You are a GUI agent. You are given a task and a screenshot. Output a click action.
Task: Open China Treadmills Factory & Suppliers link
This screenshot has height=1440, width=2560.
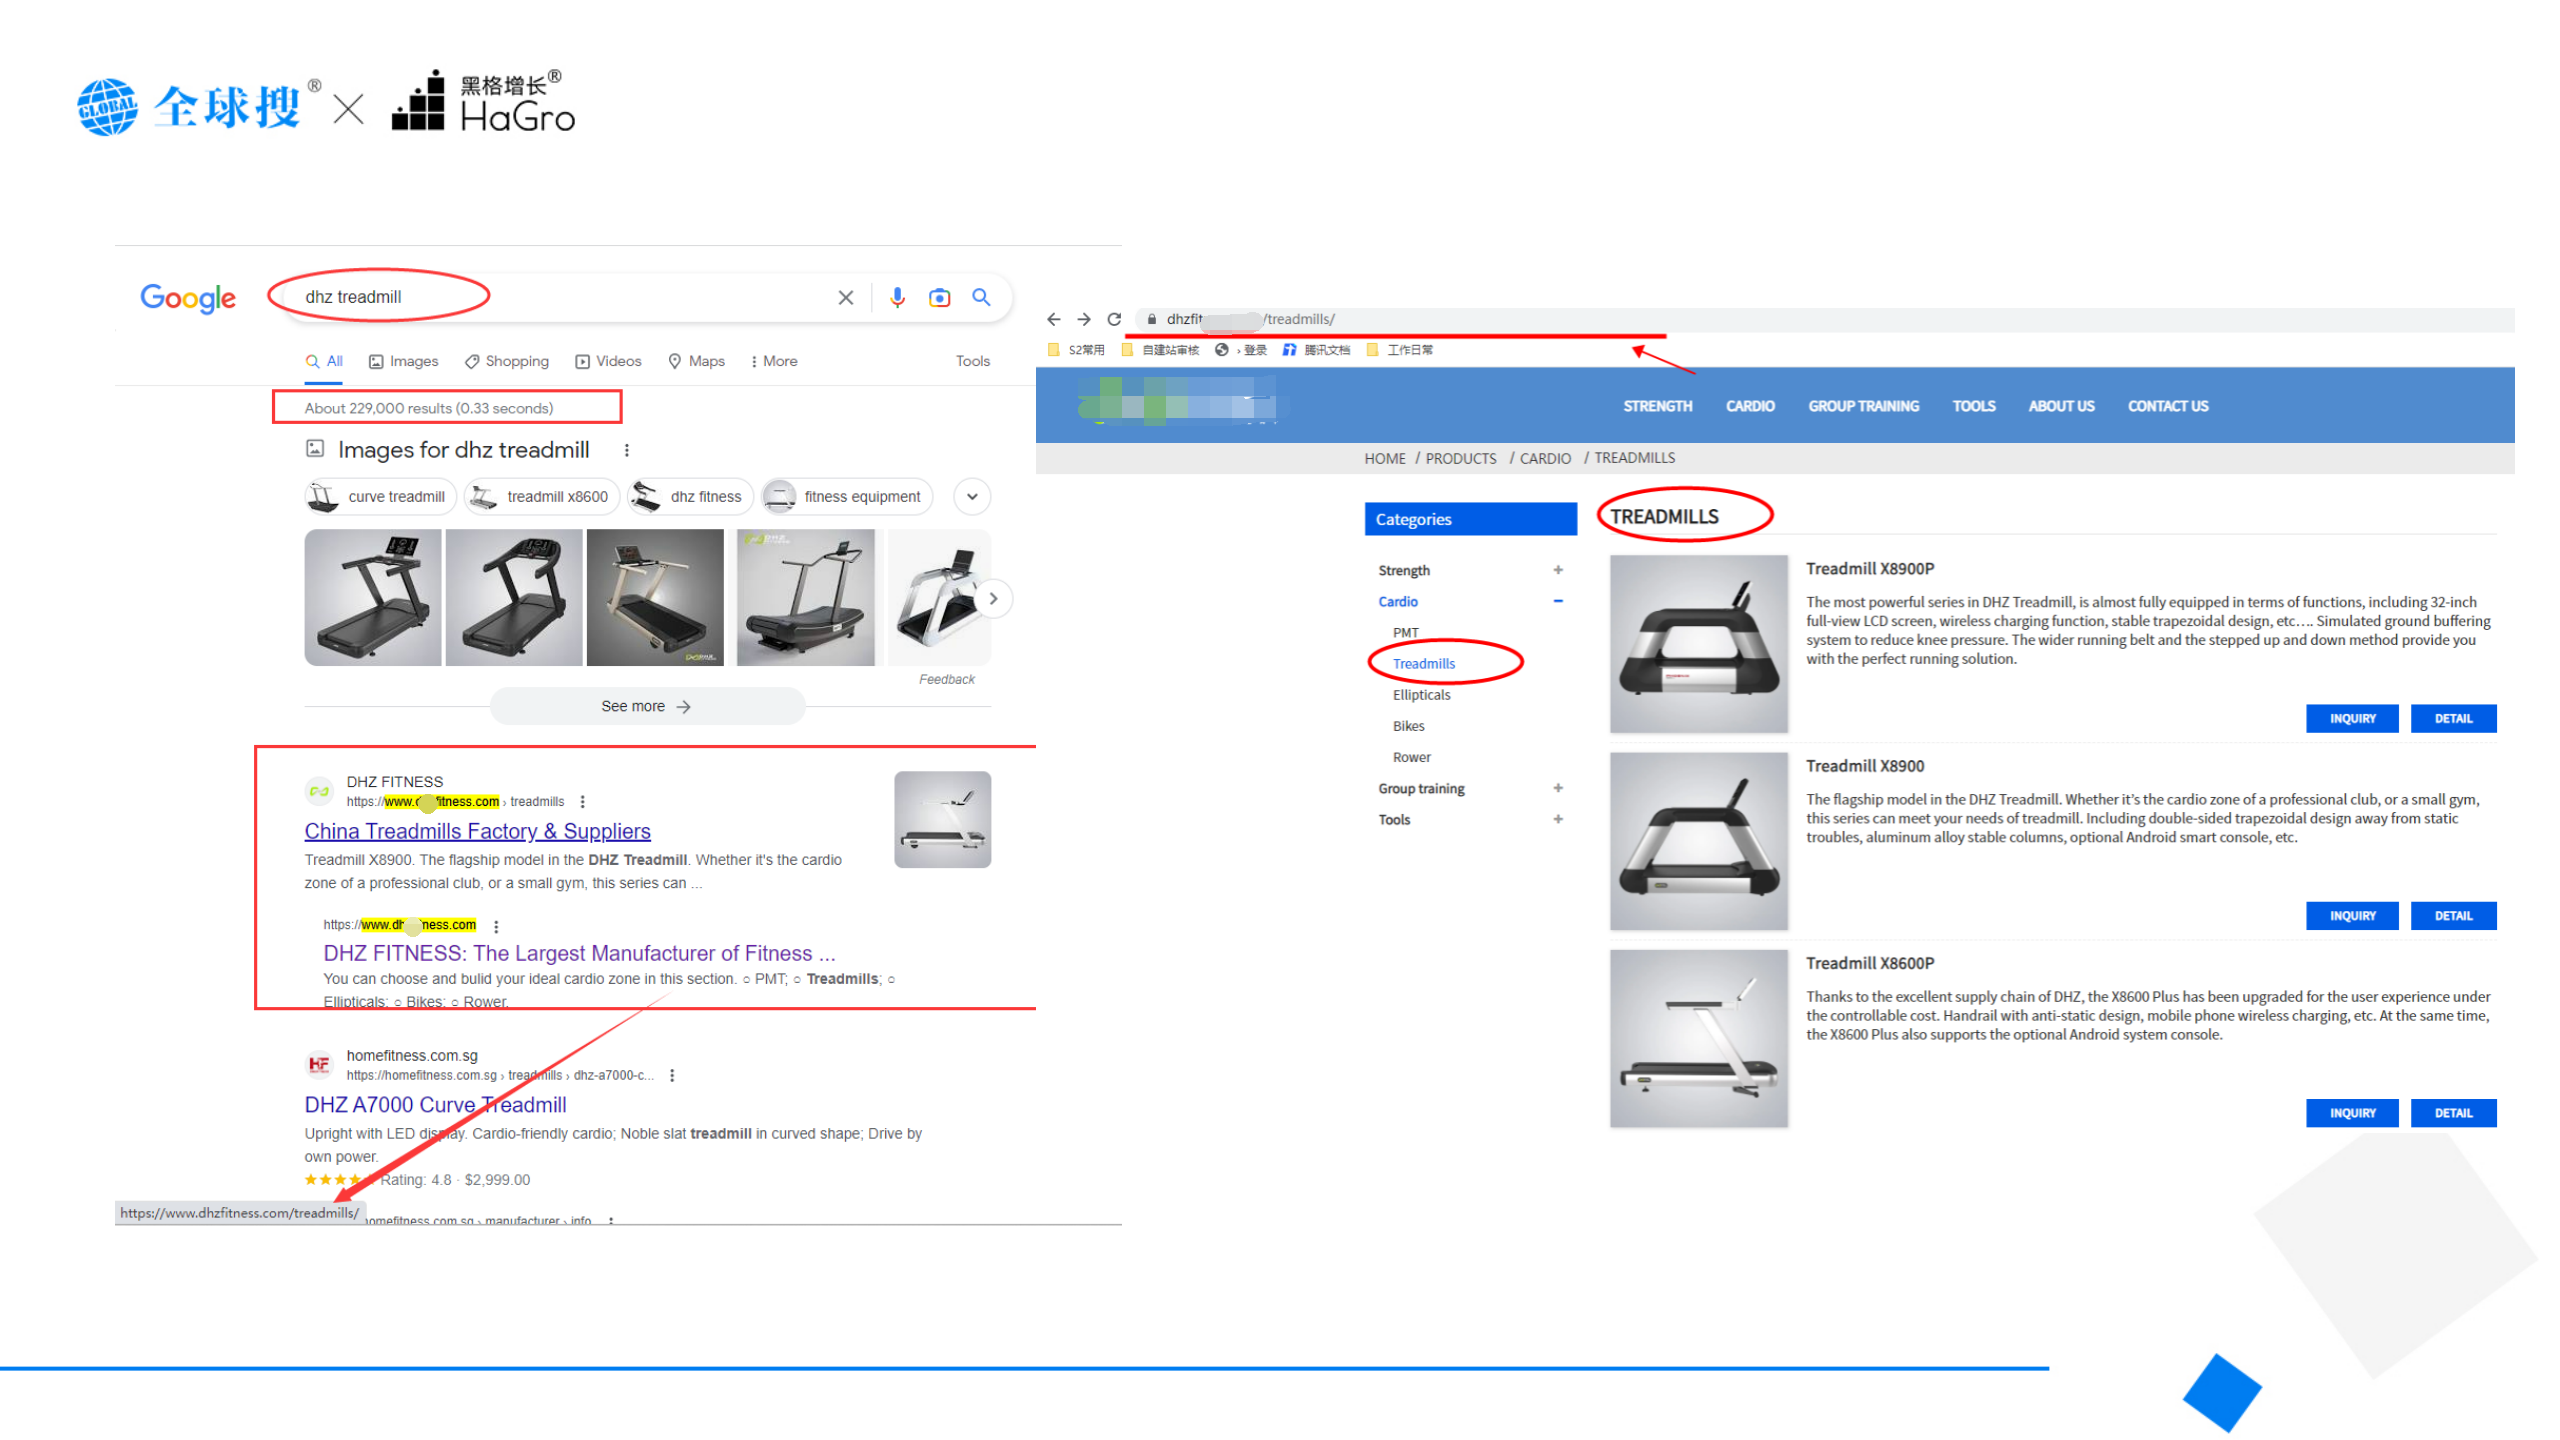[477, 831]
